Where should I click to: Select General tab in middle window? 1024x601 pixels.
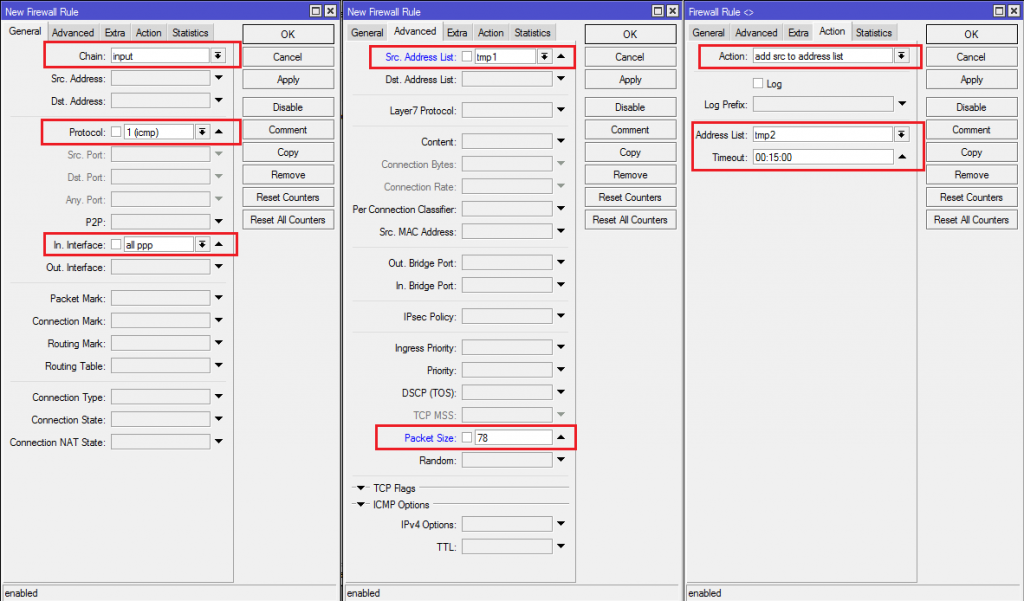[x=367, y=33]
